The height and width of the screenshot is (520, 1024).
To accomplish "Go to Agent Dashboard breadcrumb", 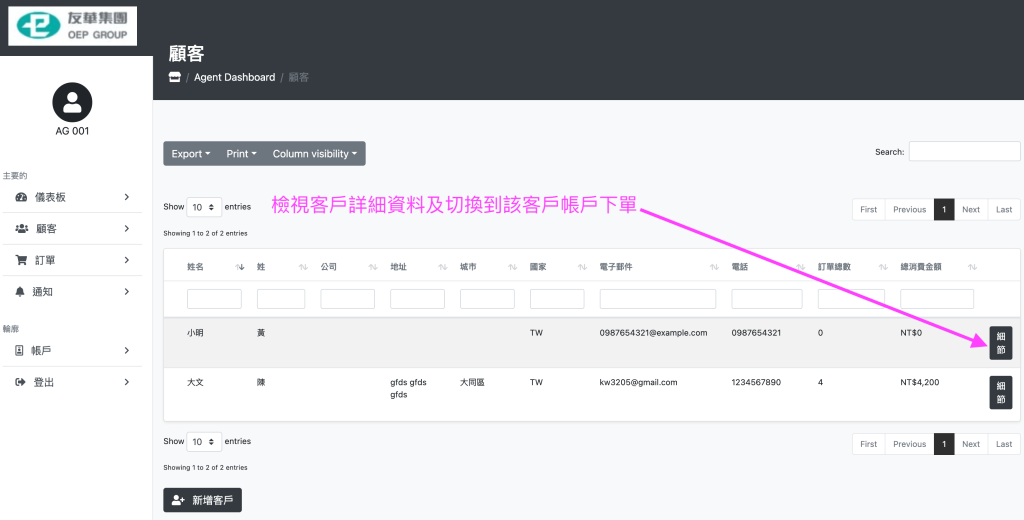I will [234, 77].
